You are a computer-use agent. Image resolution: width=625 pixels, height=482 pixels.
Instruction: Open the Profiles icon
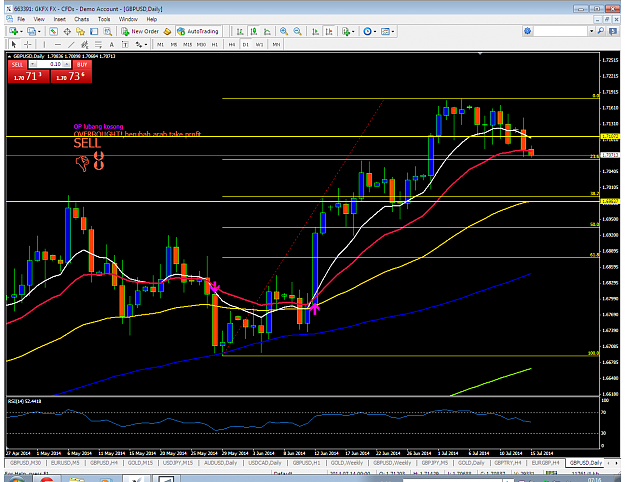pyautogui.click(x=31, y=31)
